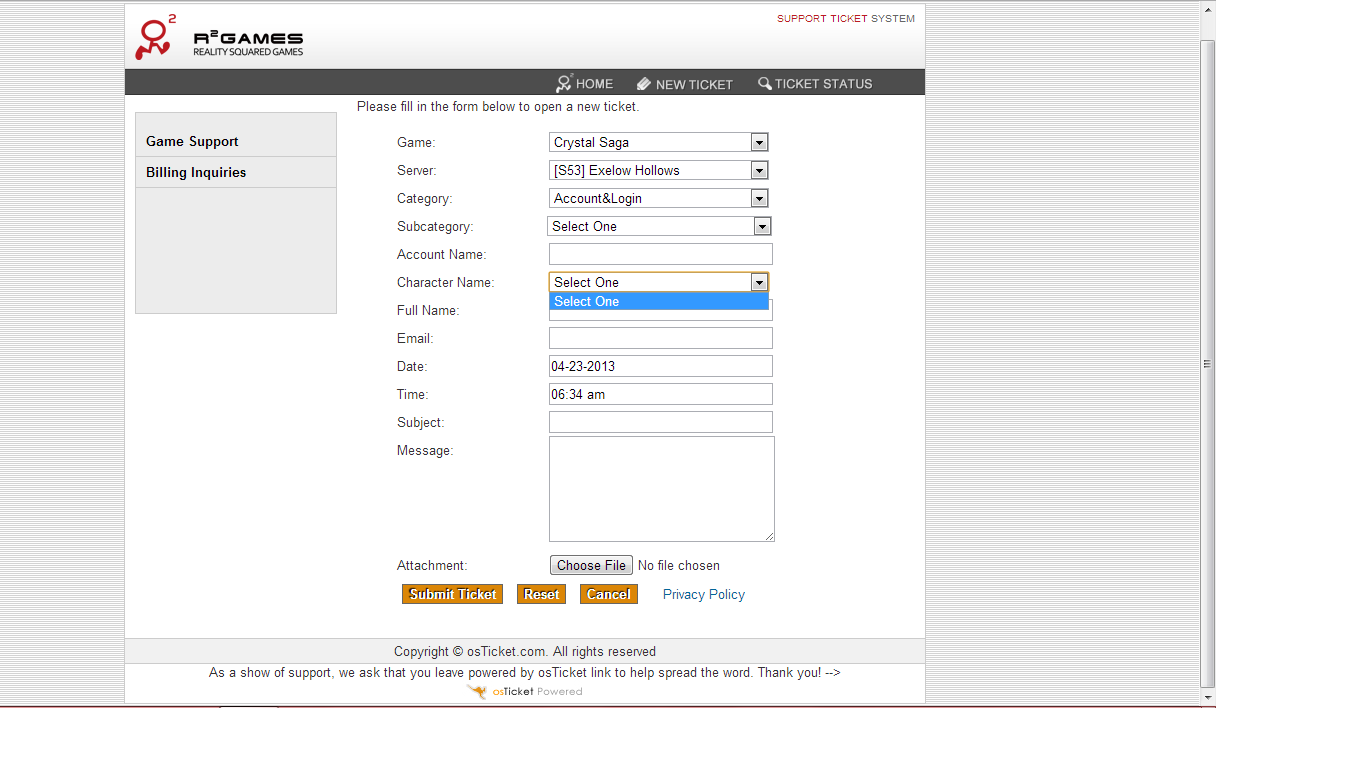Choose 'Select One' option in open list

point(658,301)
